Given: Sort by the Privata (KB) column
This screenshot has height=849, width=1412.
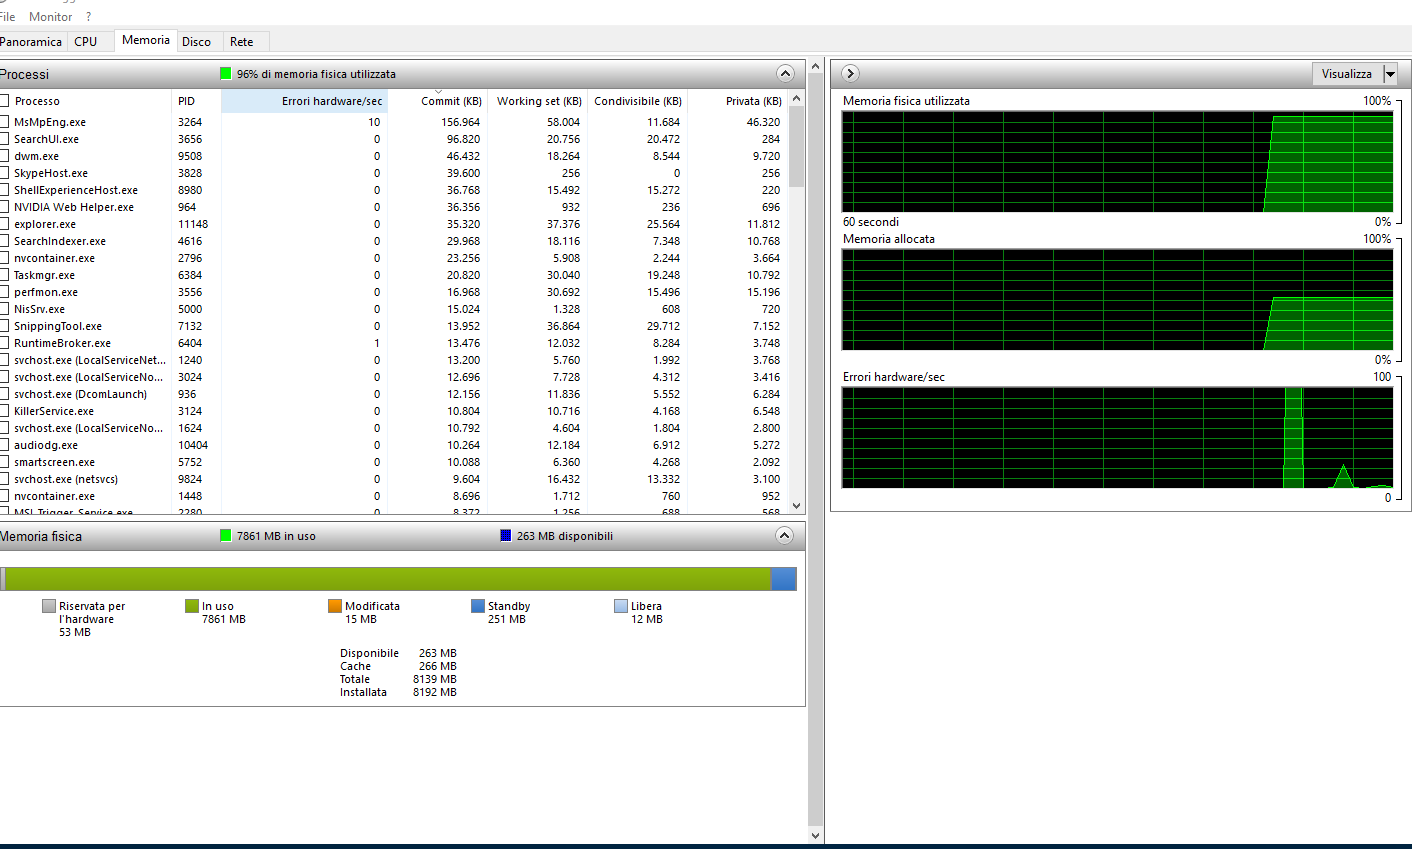Looking at the screenshot, I should point(738,101).
